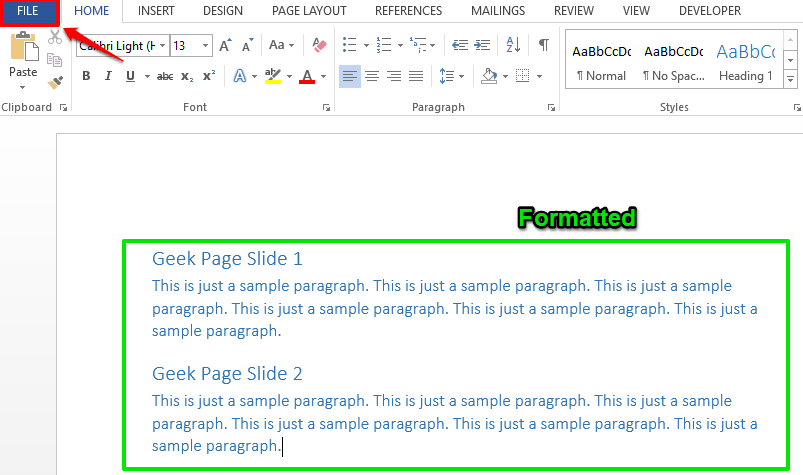803x475 pixels.
Task: Click the Sort A-Z icon
Action: point(513,45)
